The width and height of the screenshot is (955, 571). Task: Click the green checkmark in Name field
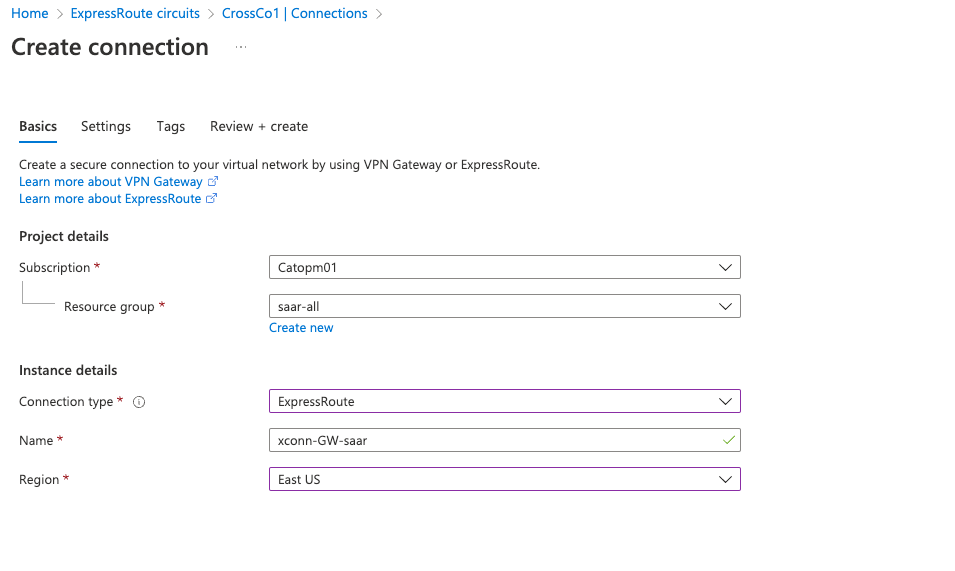(729, 440)
